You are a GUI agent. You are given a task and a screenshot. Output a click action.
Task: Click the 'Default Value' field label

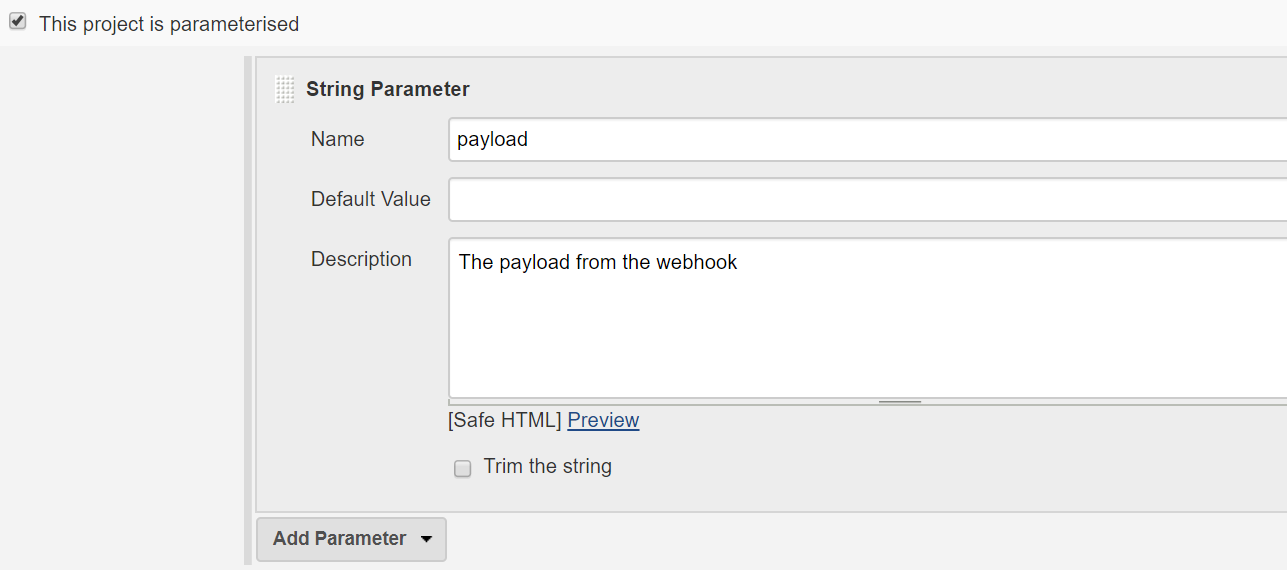[x=370, y=199]
